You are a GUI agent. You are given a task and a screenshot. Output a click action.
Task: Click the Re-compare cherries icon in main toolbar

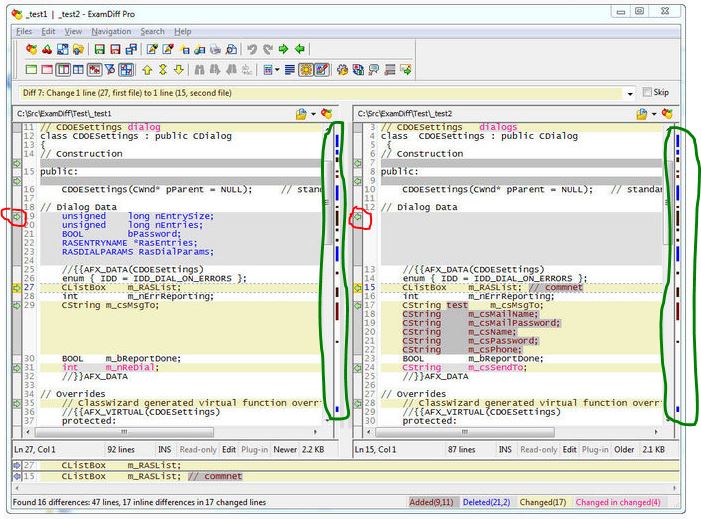pos(47,49)
